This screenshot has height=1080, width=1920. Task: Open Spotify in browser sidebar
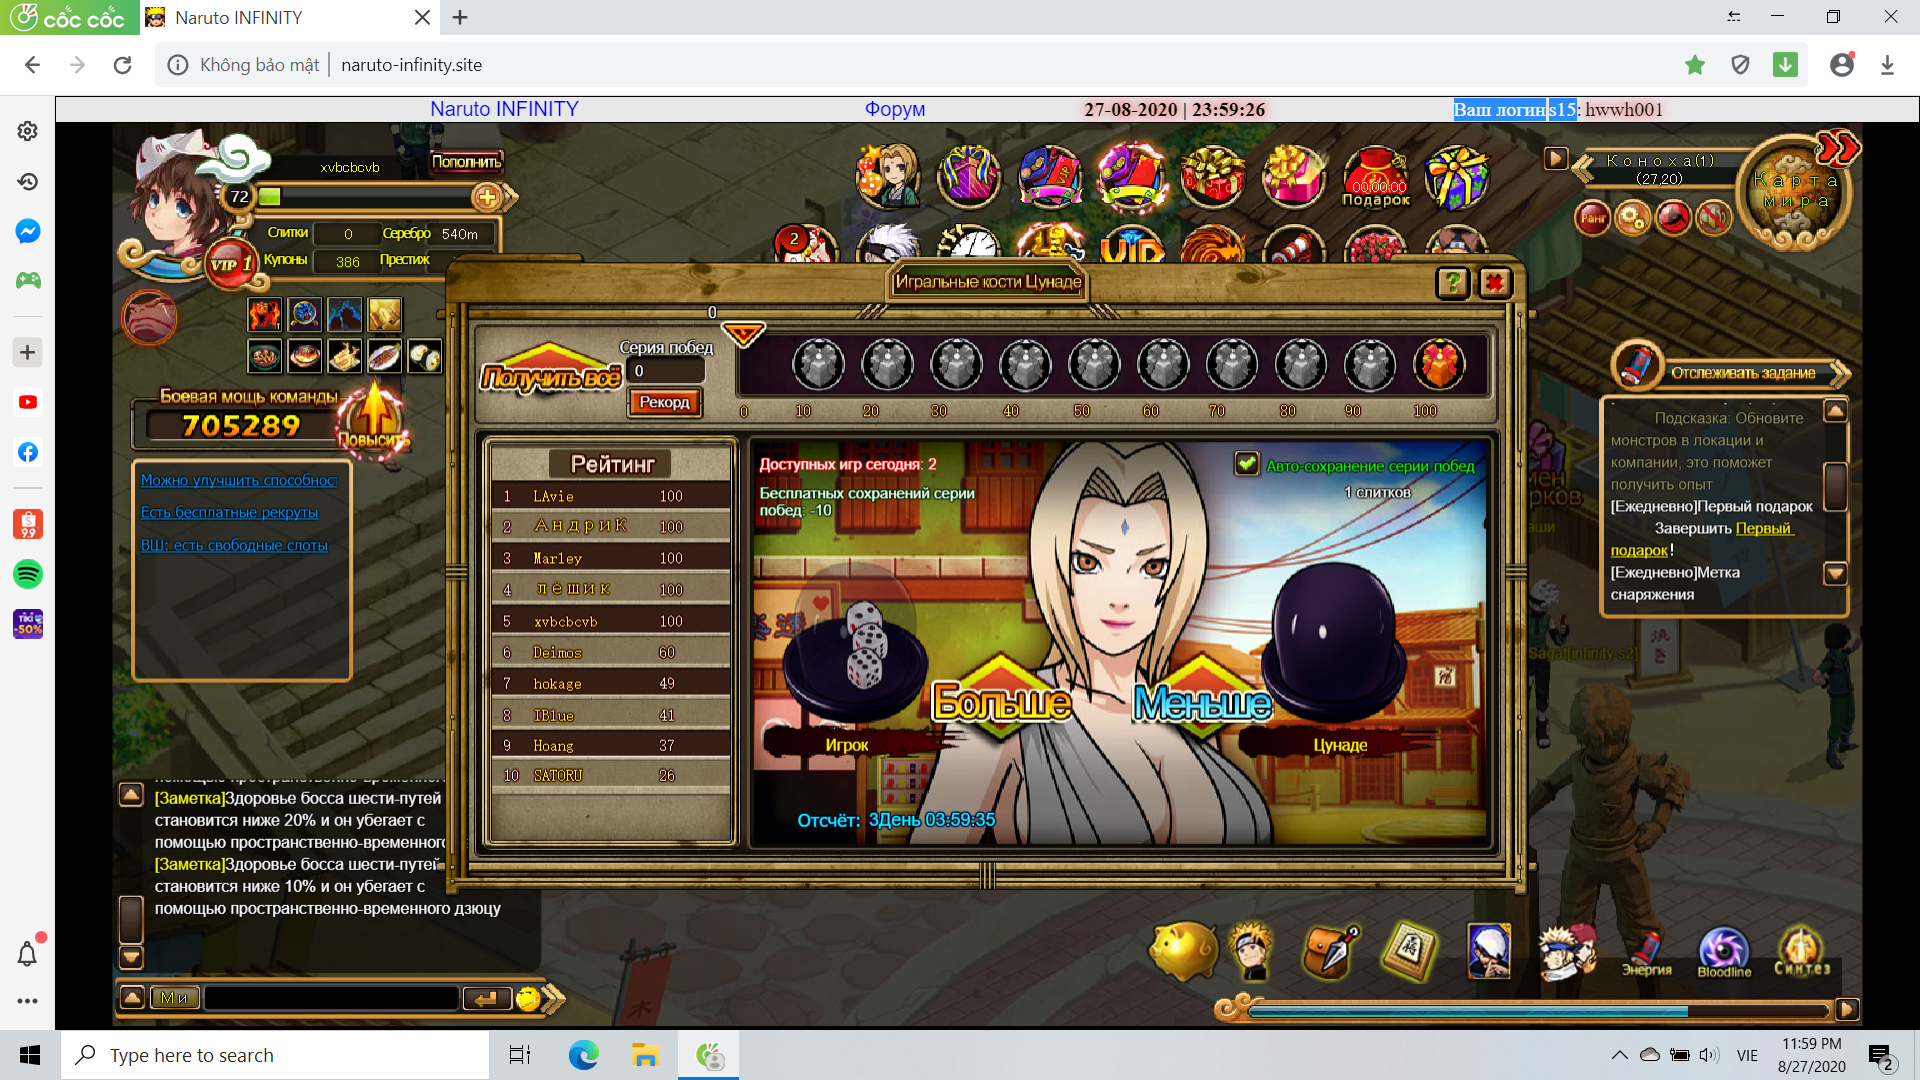(x=27, y=574)
